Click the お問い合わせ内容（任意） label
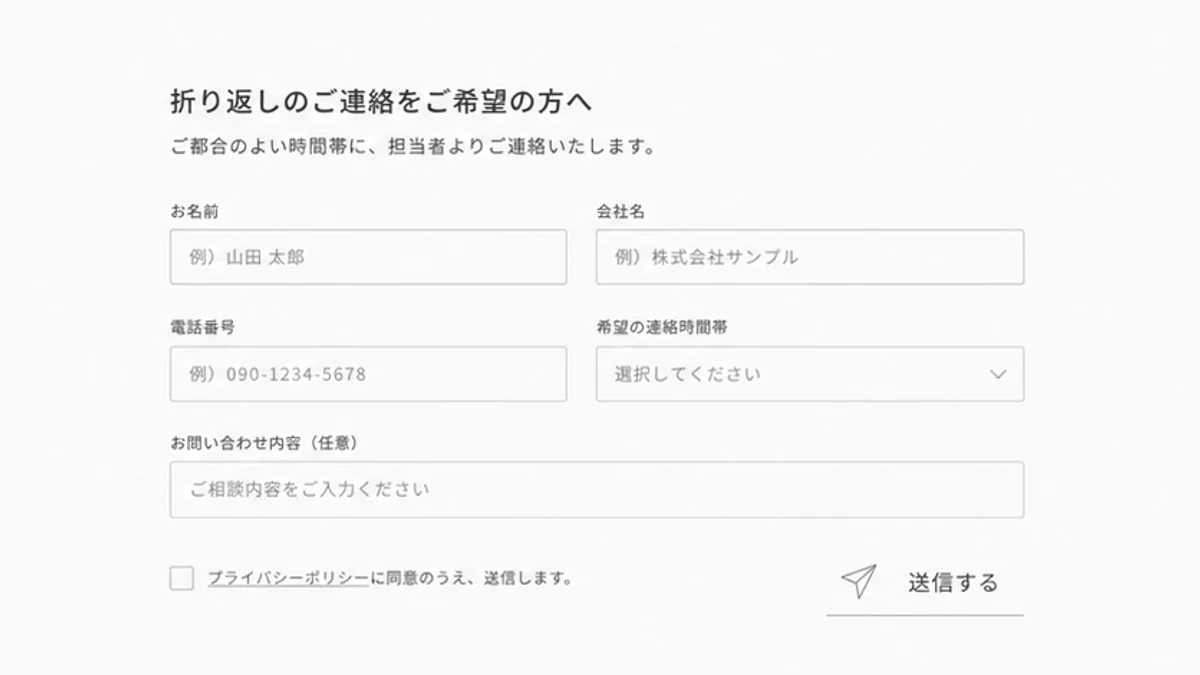 point(265,442)
